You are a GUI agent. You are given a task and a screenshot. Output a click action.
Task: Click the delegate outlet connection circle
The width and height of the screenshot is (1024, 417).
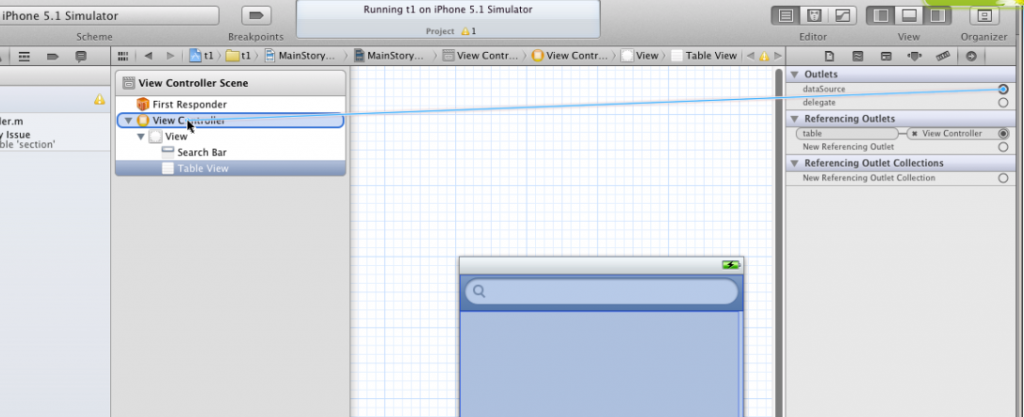coord(1003,102)
